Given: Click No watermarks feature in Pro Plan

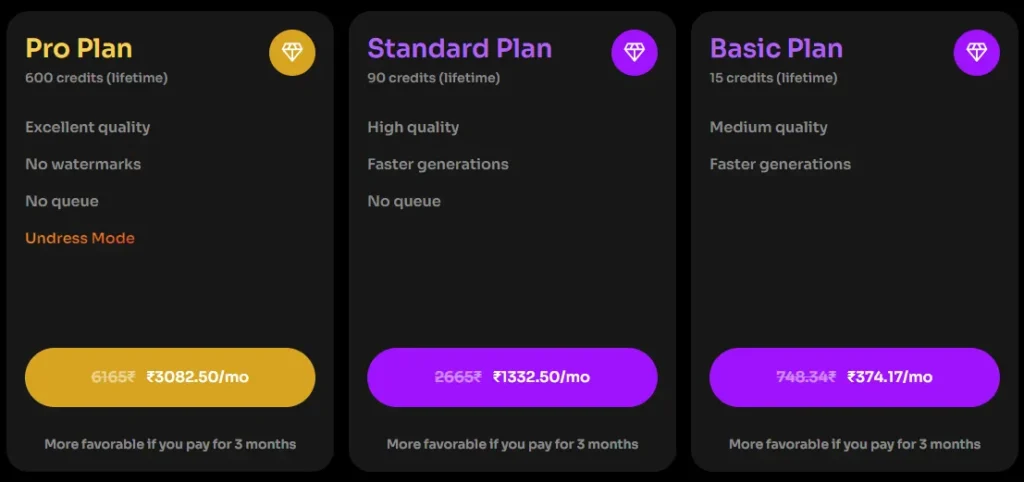Looking at the screenshot, I should [83, 164].
